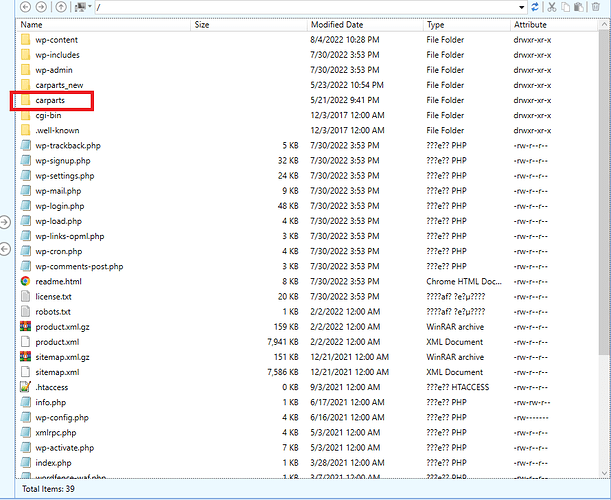Screen dimensions: 611x500
Task: Sort files by Size column
Action: [x=249, y=25]
